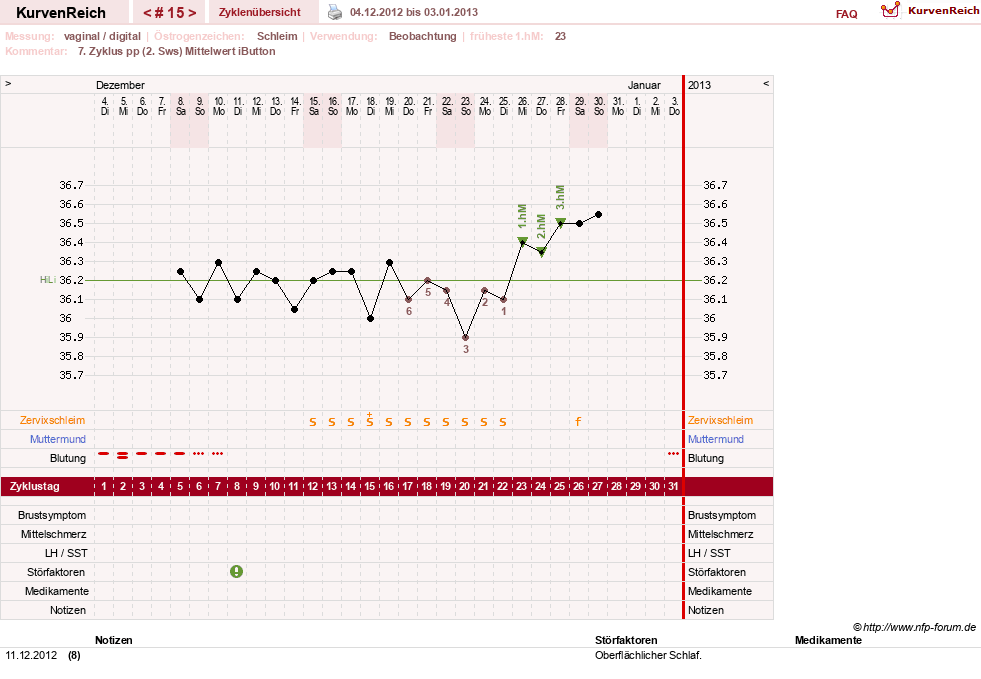Click the 'vaginal / digital' measurement value
981x679 pixels.
(102, 36)
